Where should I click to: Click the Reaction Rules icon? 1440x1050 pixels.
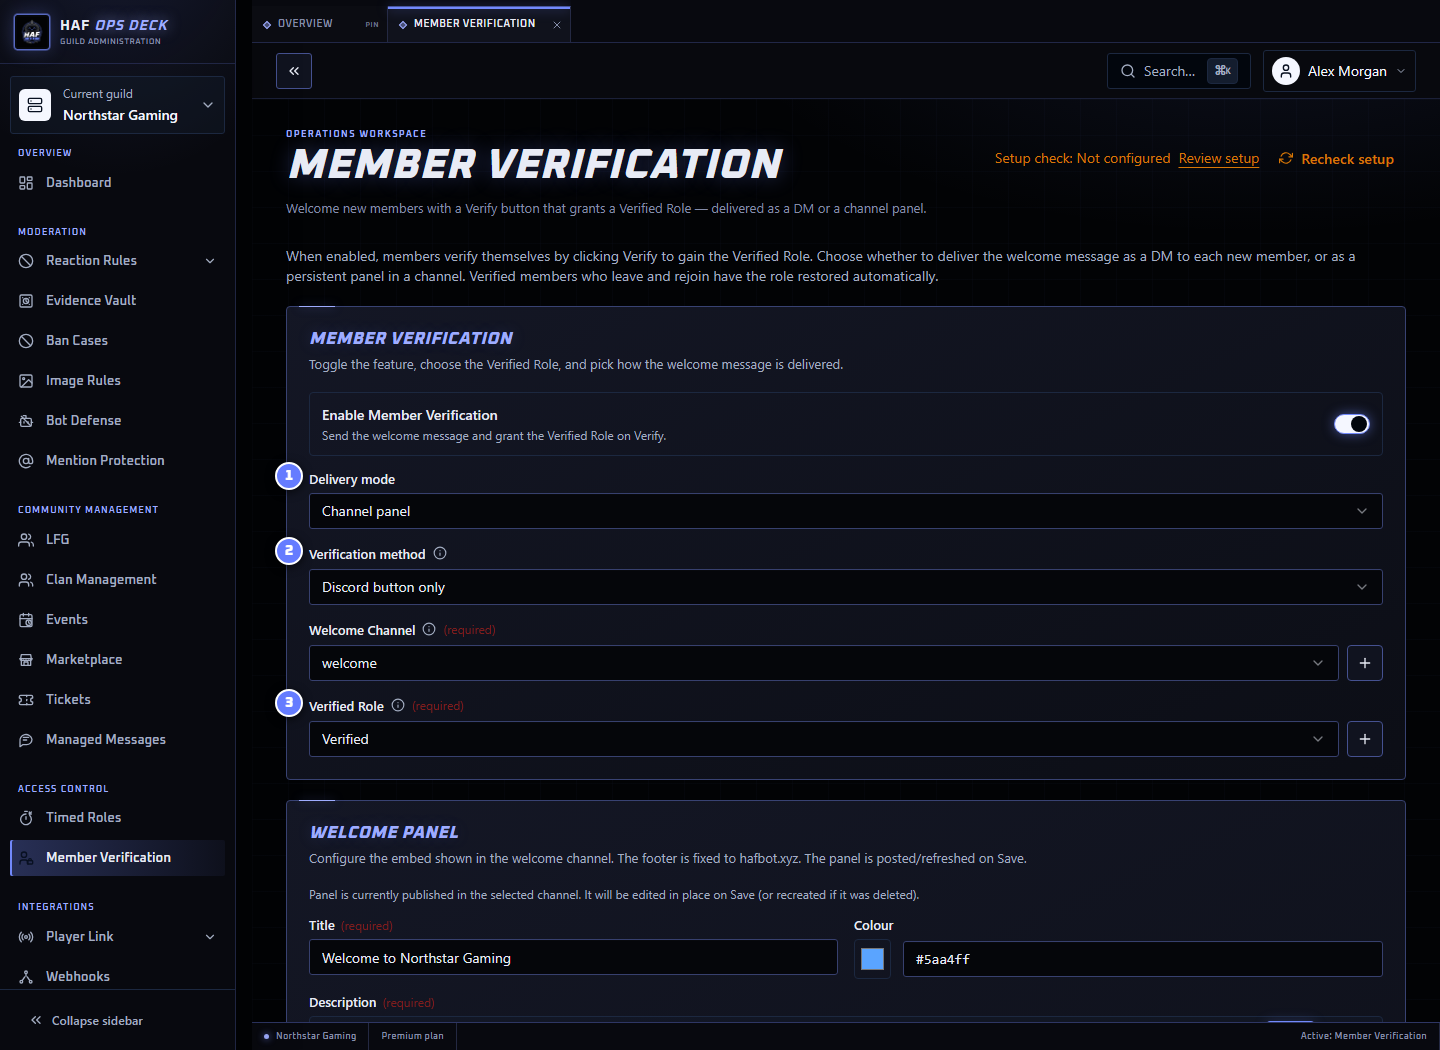point(26,261)
